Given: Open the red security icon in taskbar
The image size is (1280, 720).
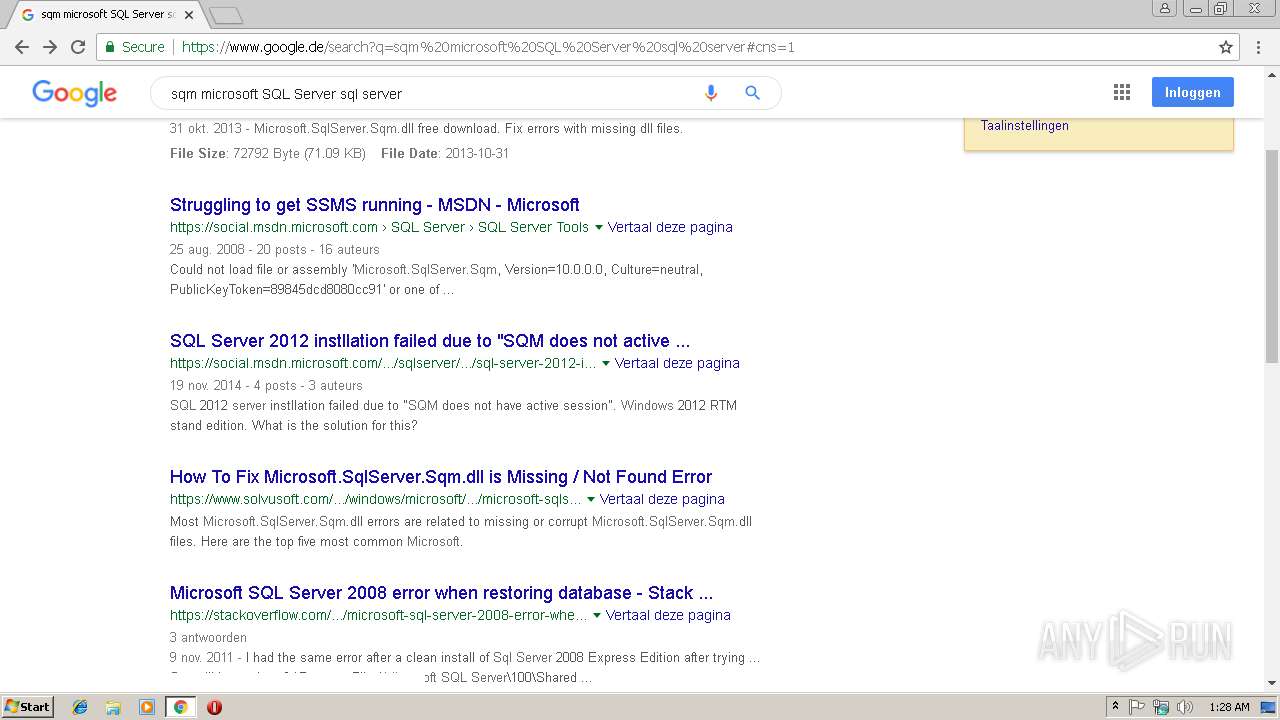Looking at the screenshot, I should 214,707.
